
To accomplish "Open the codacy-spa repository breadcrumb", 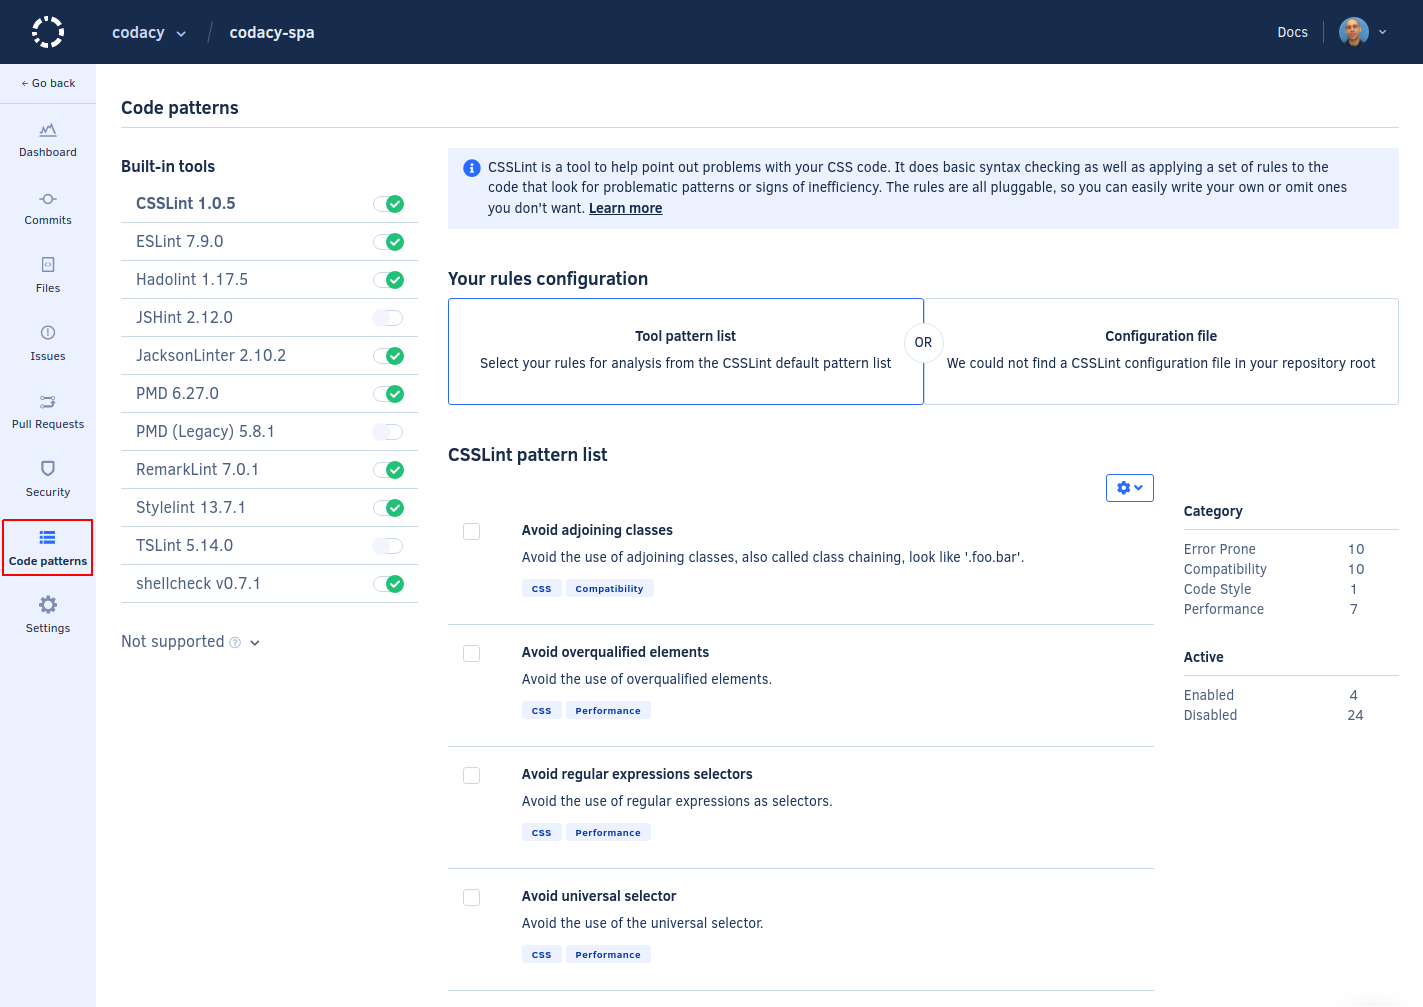I will click(x=272, y=32).
